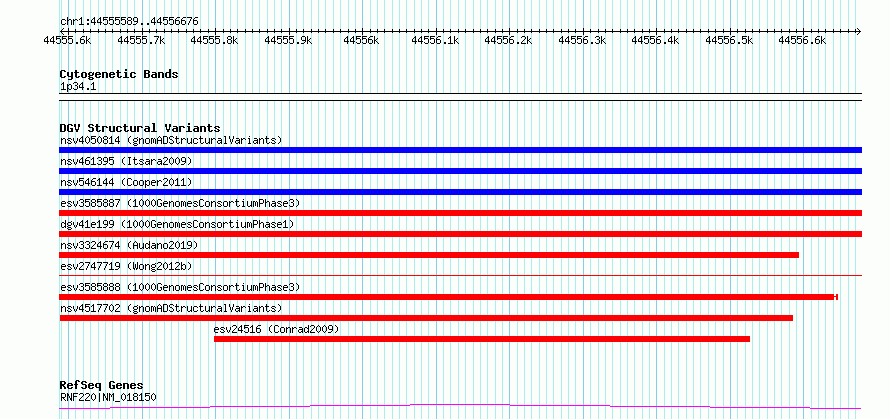The height and width of the screenshot is (419, 890).
Task: Open the esv24516 (Conrad2009) label
Action: [x=276, y=329]
